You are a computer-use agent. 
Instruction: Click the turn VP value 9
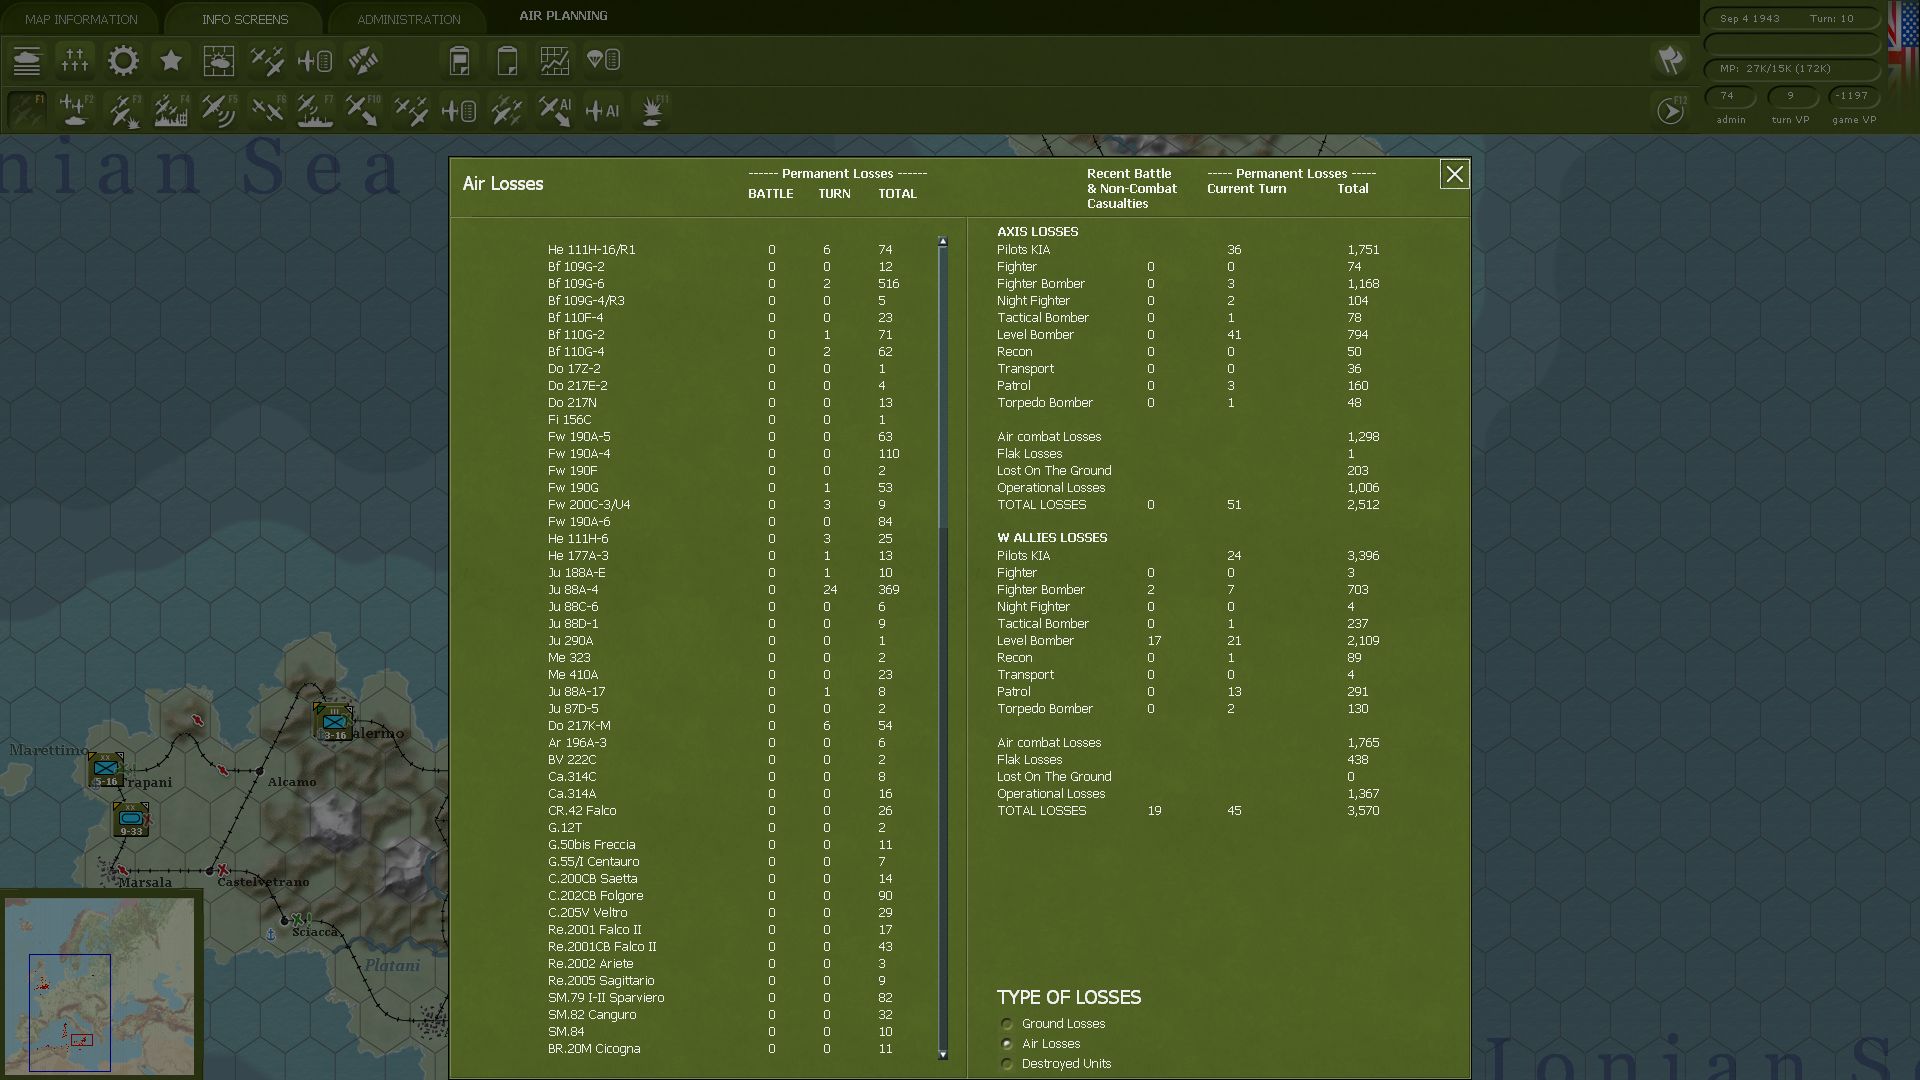(x=1790, y=96)
